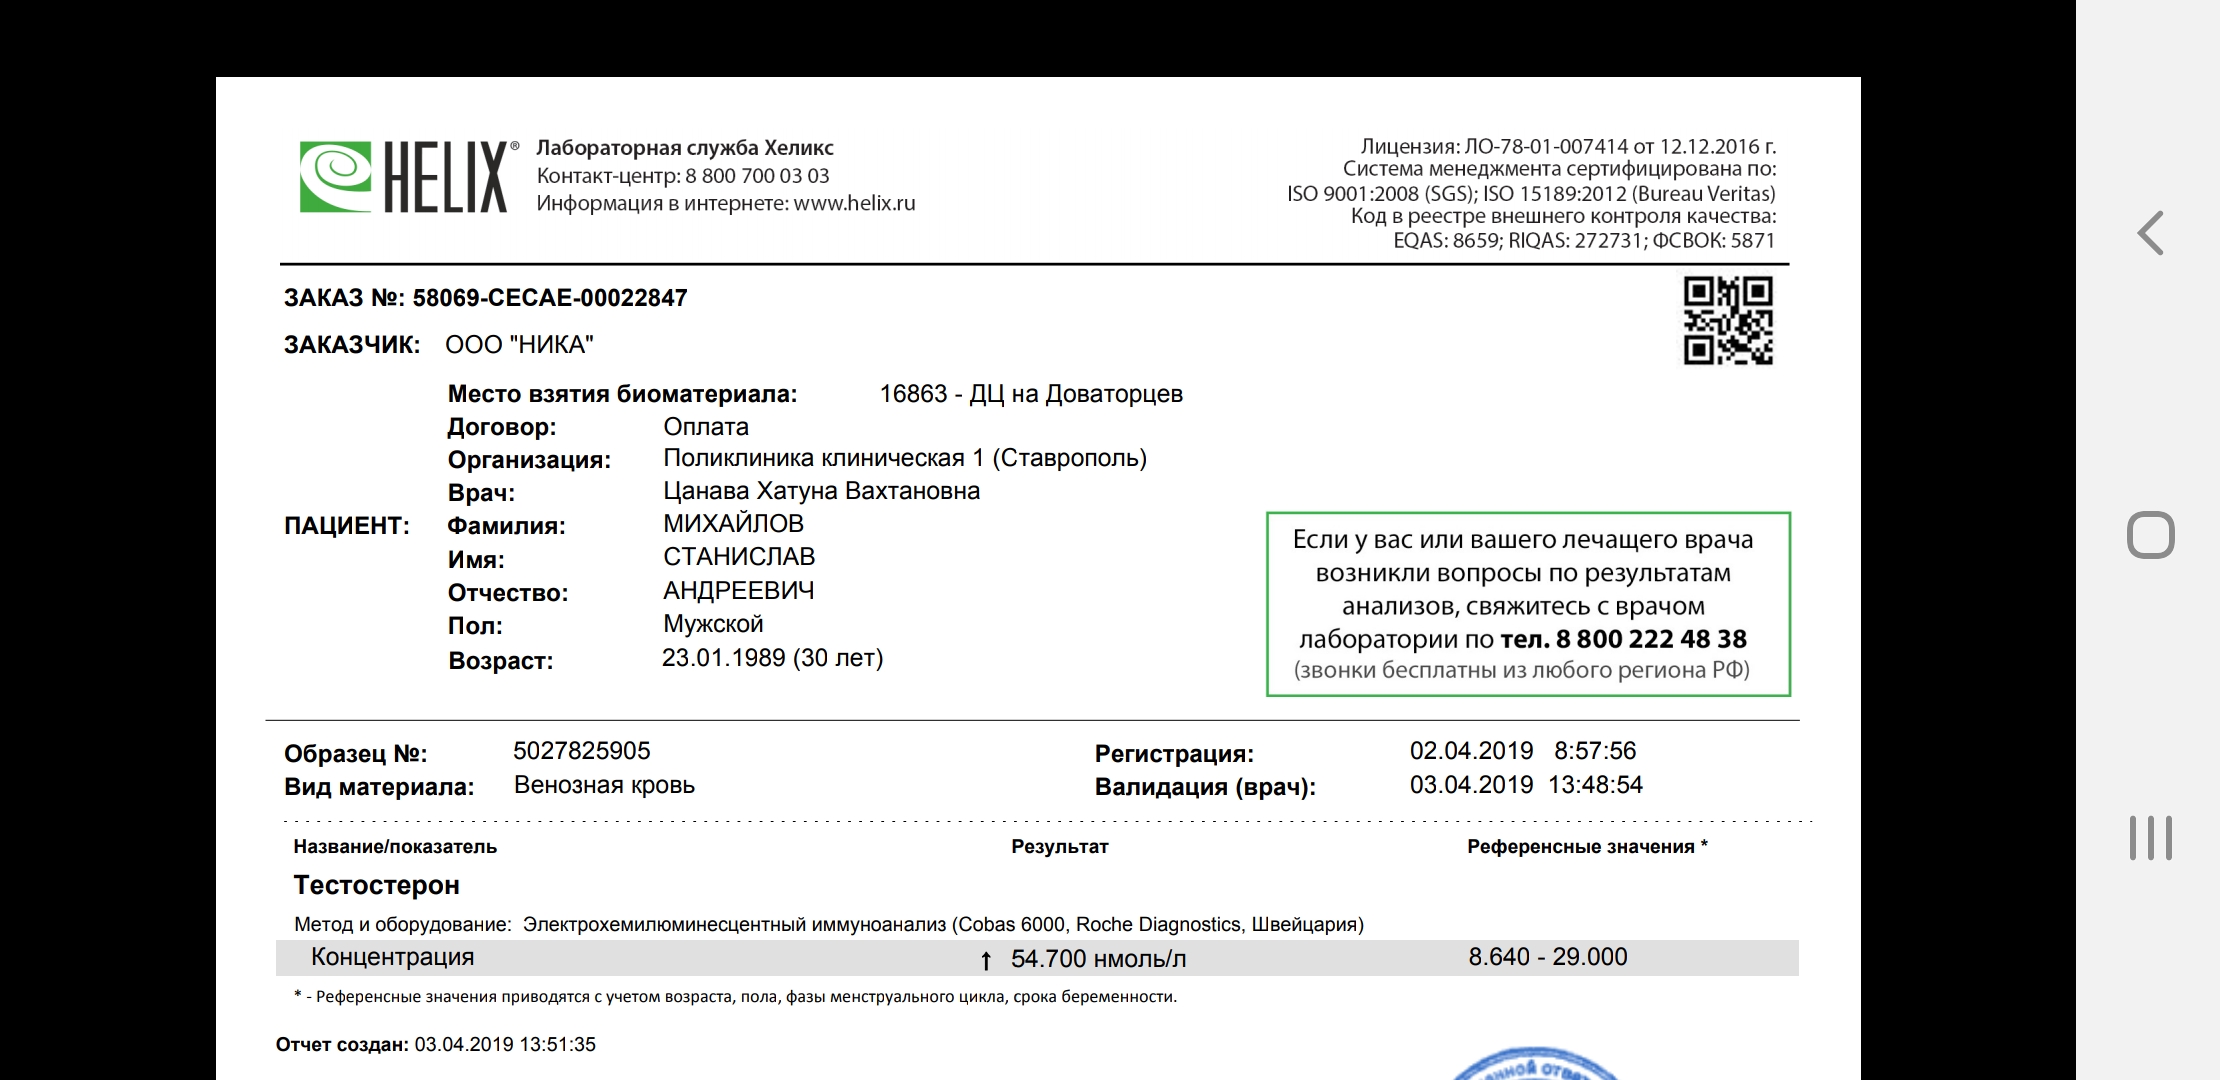Open the www.helix.ru website address
This screenshot has height=1080, width=2220.
pyautogui.click(x=854, y=204)
